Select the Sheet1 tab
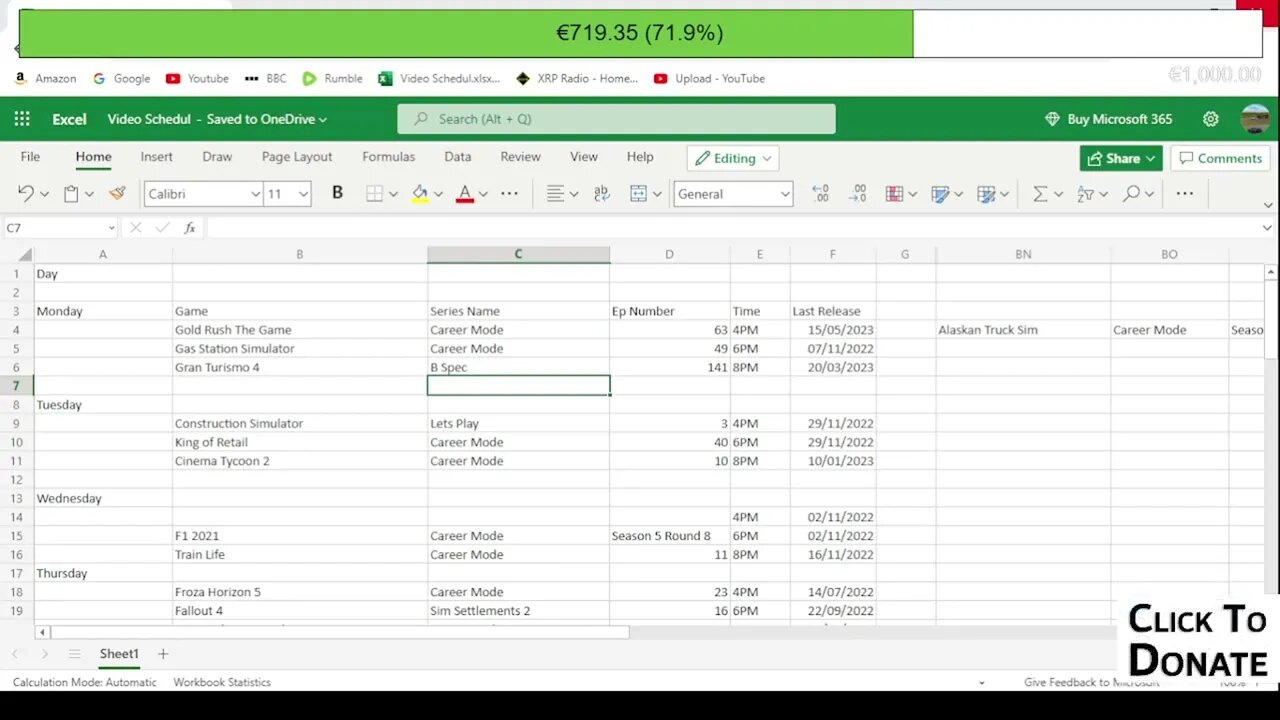Viewport: 1280px width, 720px height. (x=119, y=654)
